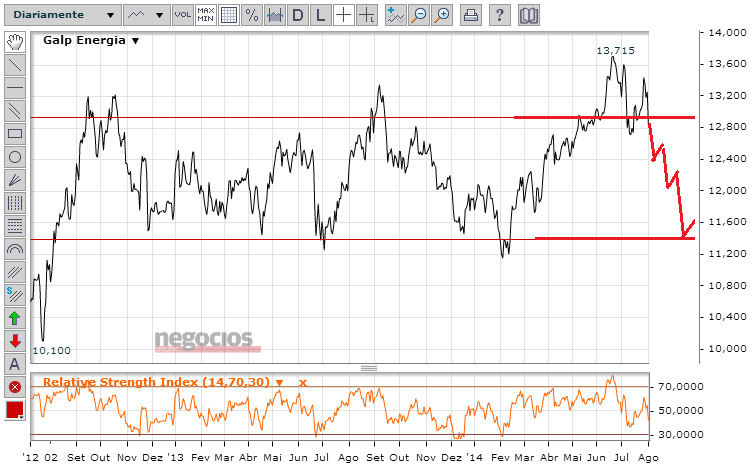Image resolution: width=756 pixels, height=467 pixels.
Task: Select the arcs drawing tool
Action: (x=15, y=249)
